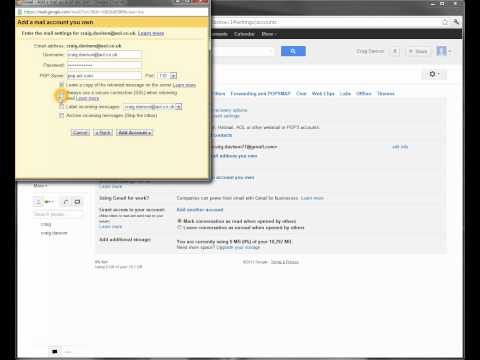Click the Back button in dialog

[103, 133]
